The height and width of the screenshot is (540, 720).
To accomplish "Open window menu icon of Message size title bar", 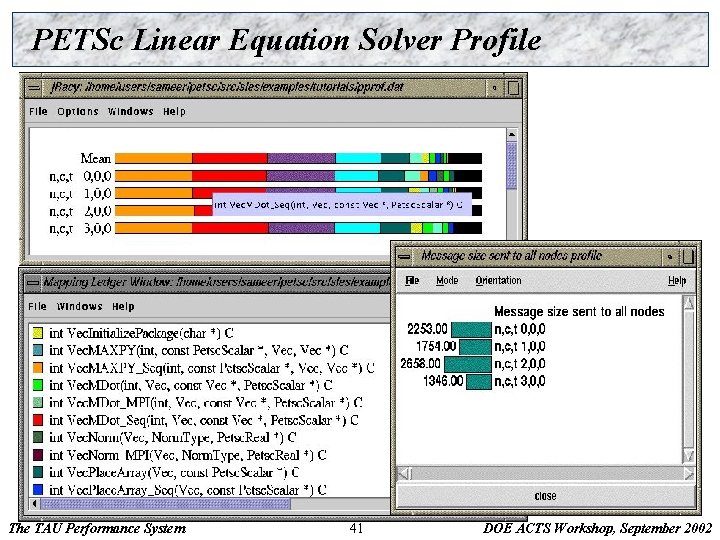I will coord(404,256).
